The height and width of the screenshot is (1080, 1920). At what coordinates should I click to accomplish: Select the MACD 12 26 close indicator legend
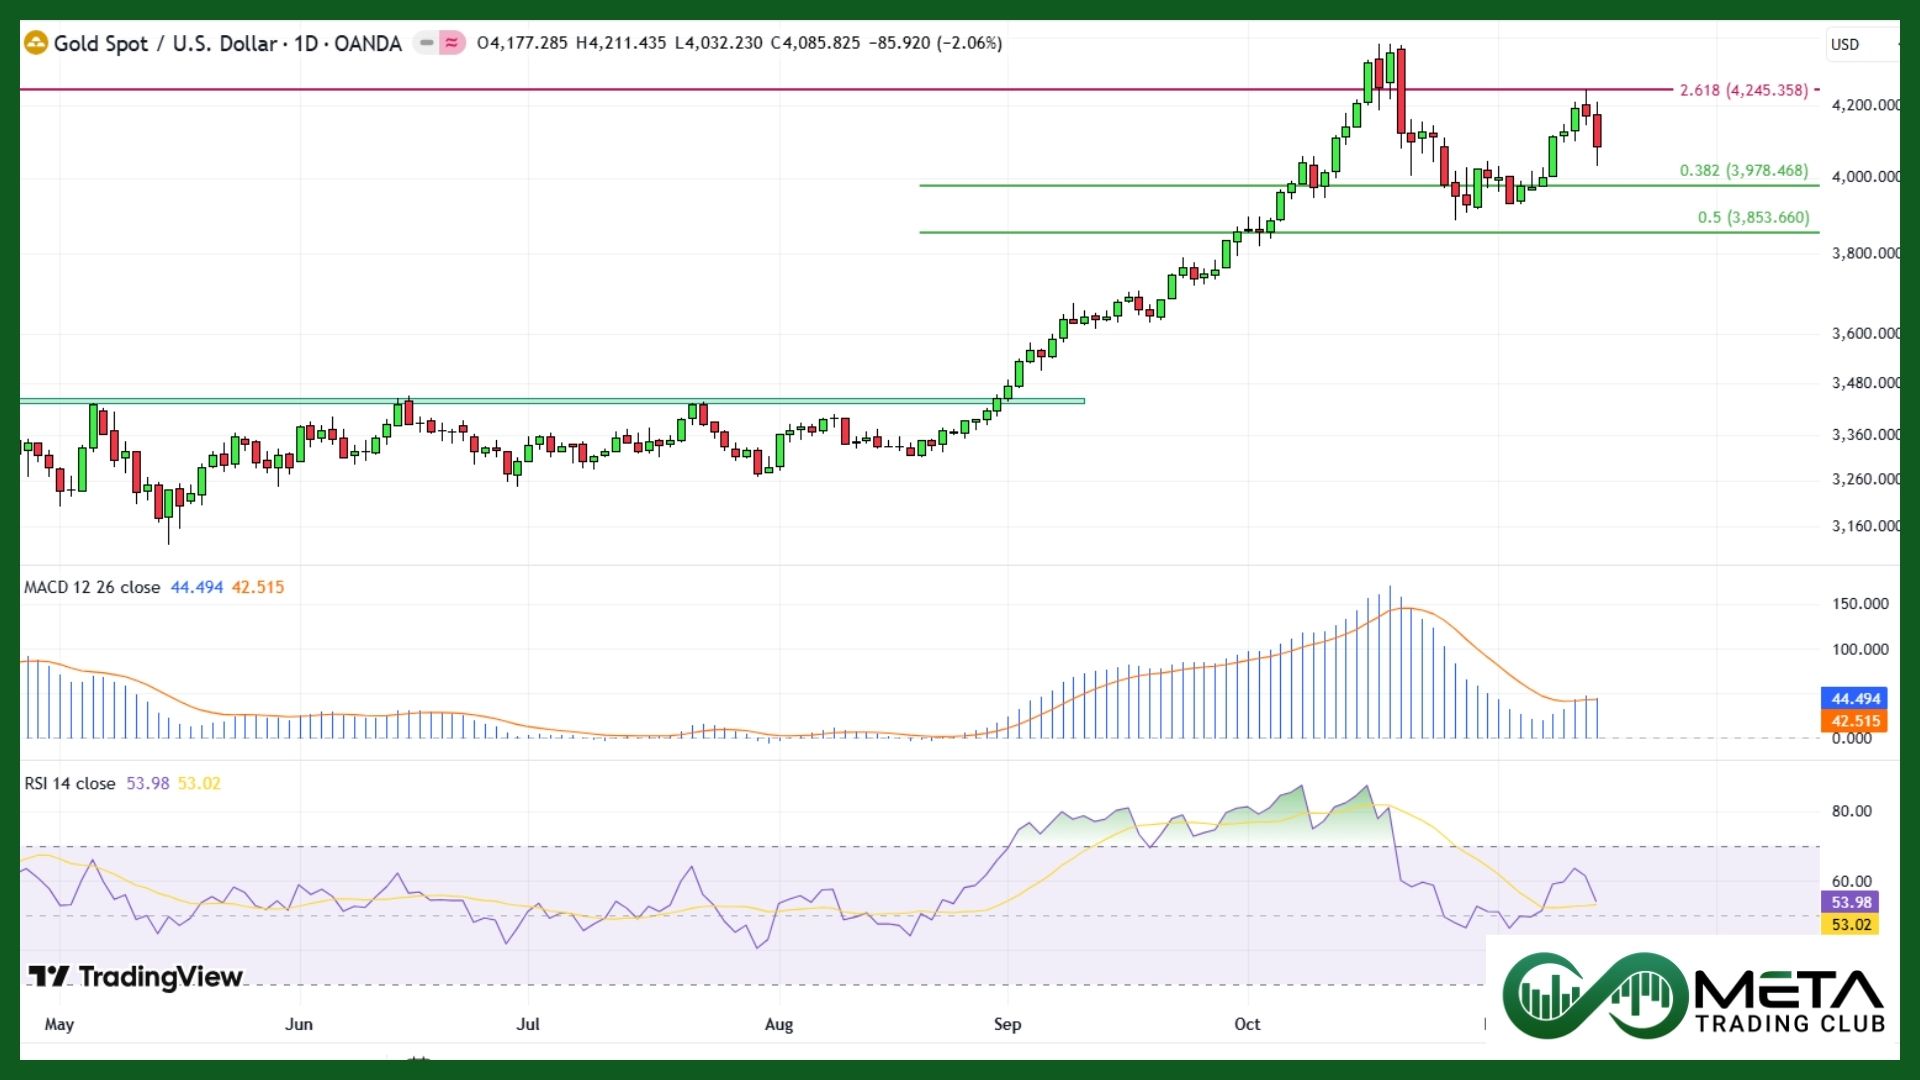pos(92,587)
